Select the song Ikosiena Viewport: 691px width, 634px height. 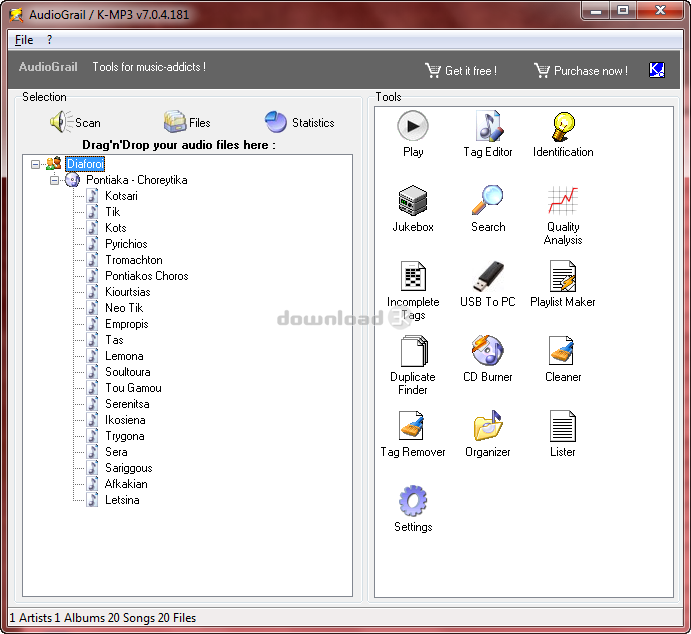point(125,420)
